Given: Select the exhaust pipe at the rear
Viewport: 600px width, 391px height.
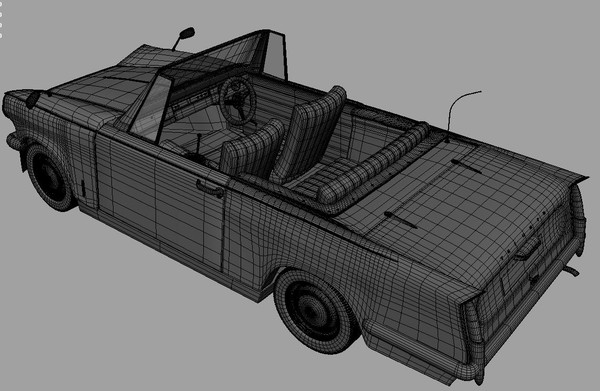Looking at the screenshot, I should pos(571,270).
